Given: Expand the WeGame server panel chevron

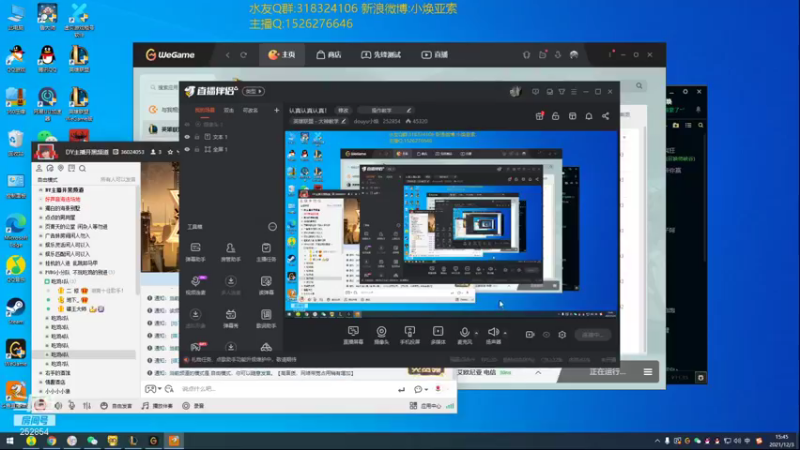Looking at the screenshot, I should (x=538, y=372).
